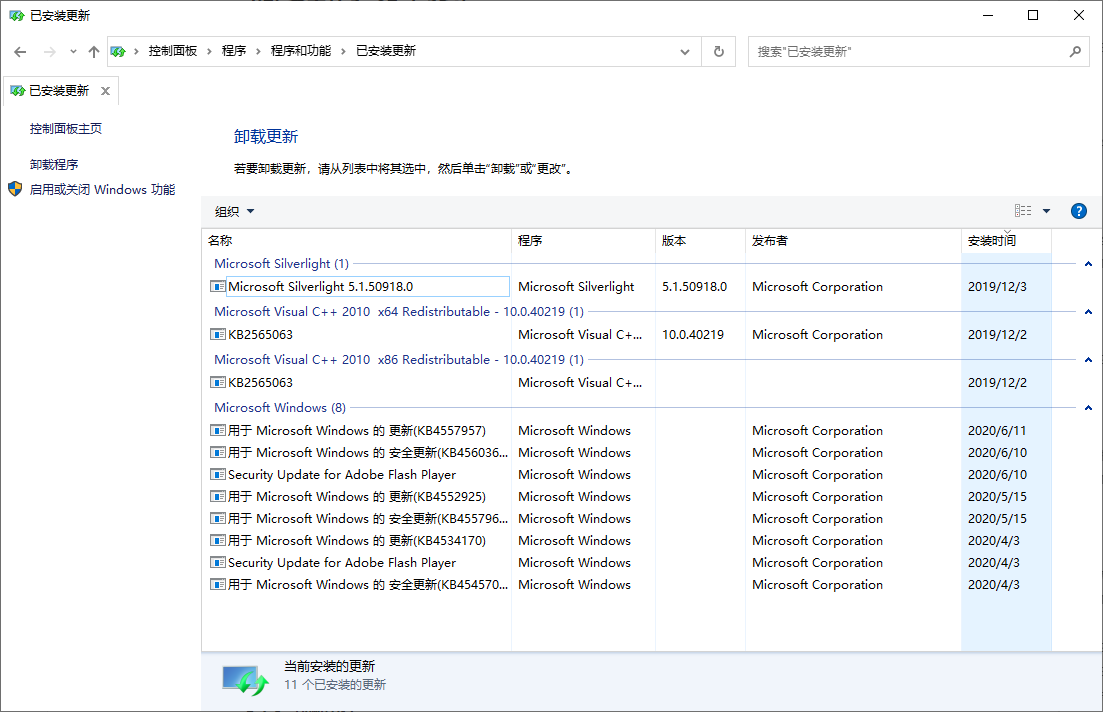Open 卸载程序 link

[53, 165]
